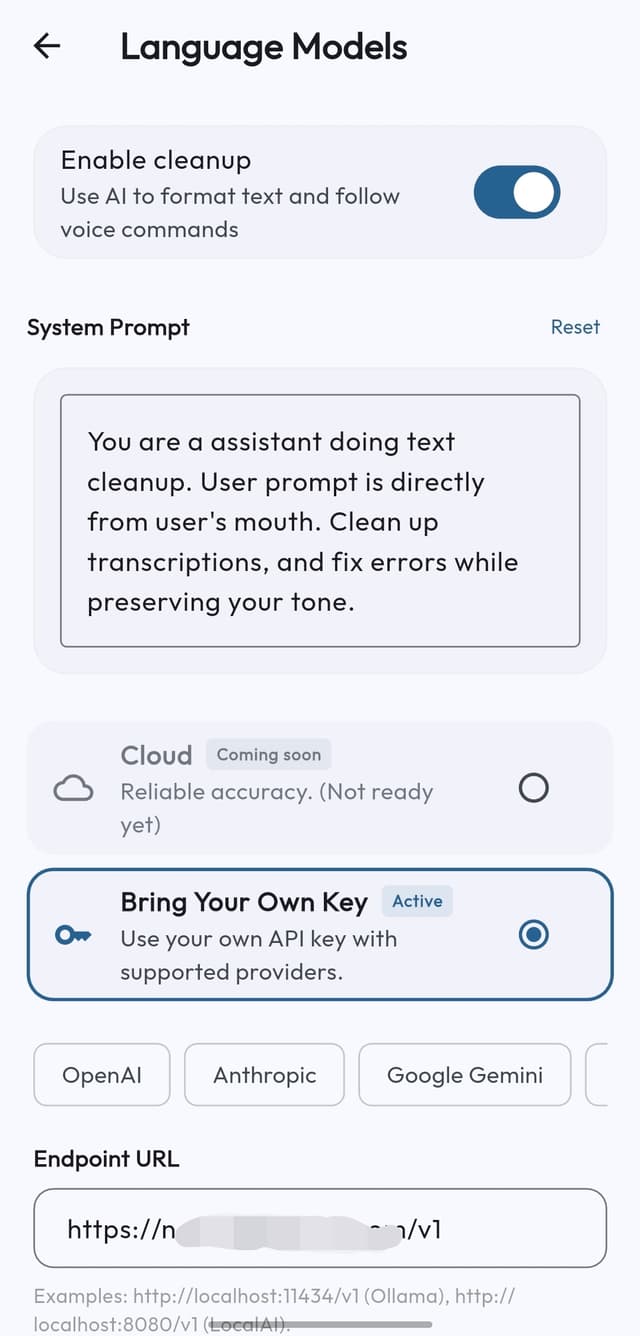The image size is (640, 1336).
Task: Go back using the arrow icon
Action: [x=47, y=46]
